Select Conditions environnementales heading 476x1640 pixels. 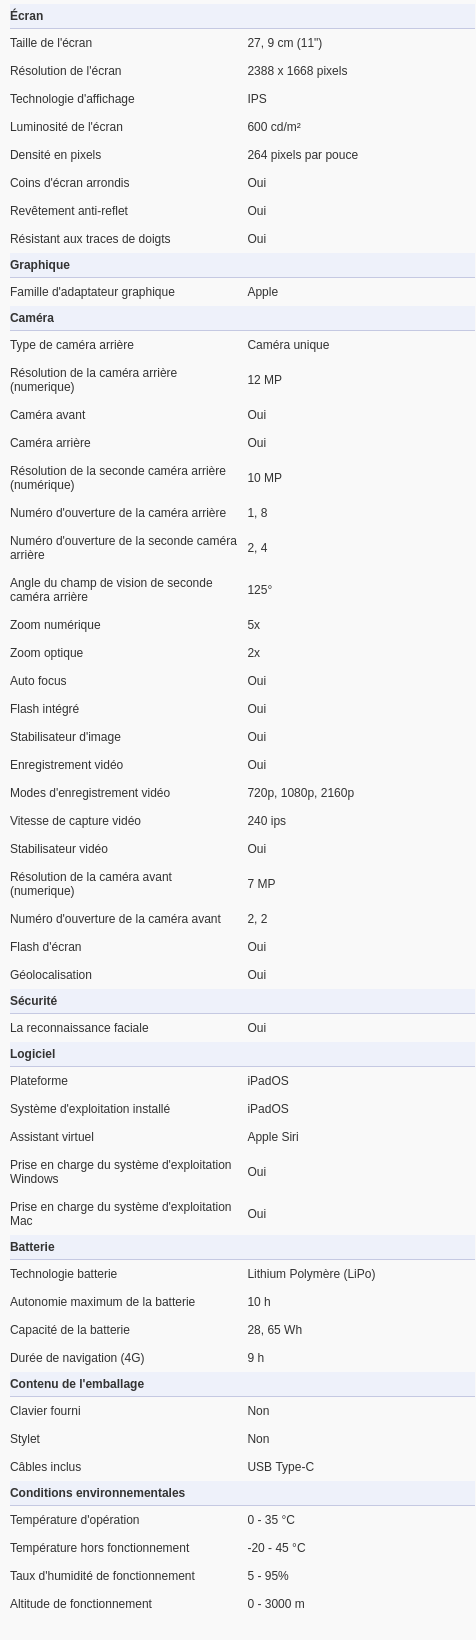click(97, 1493)
